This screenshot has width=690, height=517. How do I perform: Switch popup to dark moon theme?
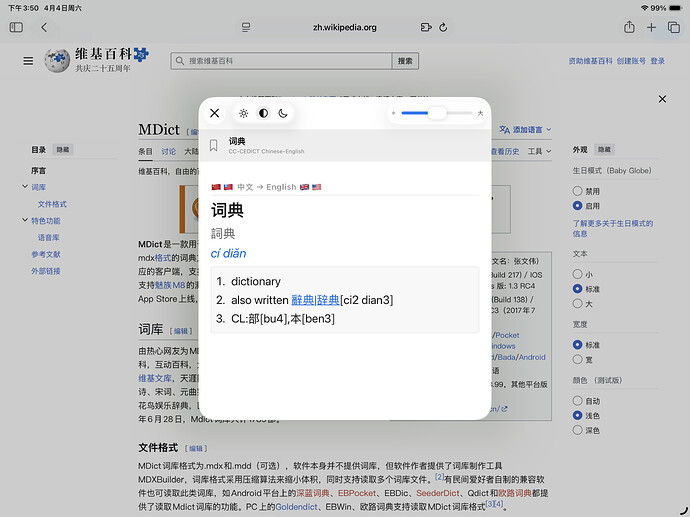coord(283,113)
